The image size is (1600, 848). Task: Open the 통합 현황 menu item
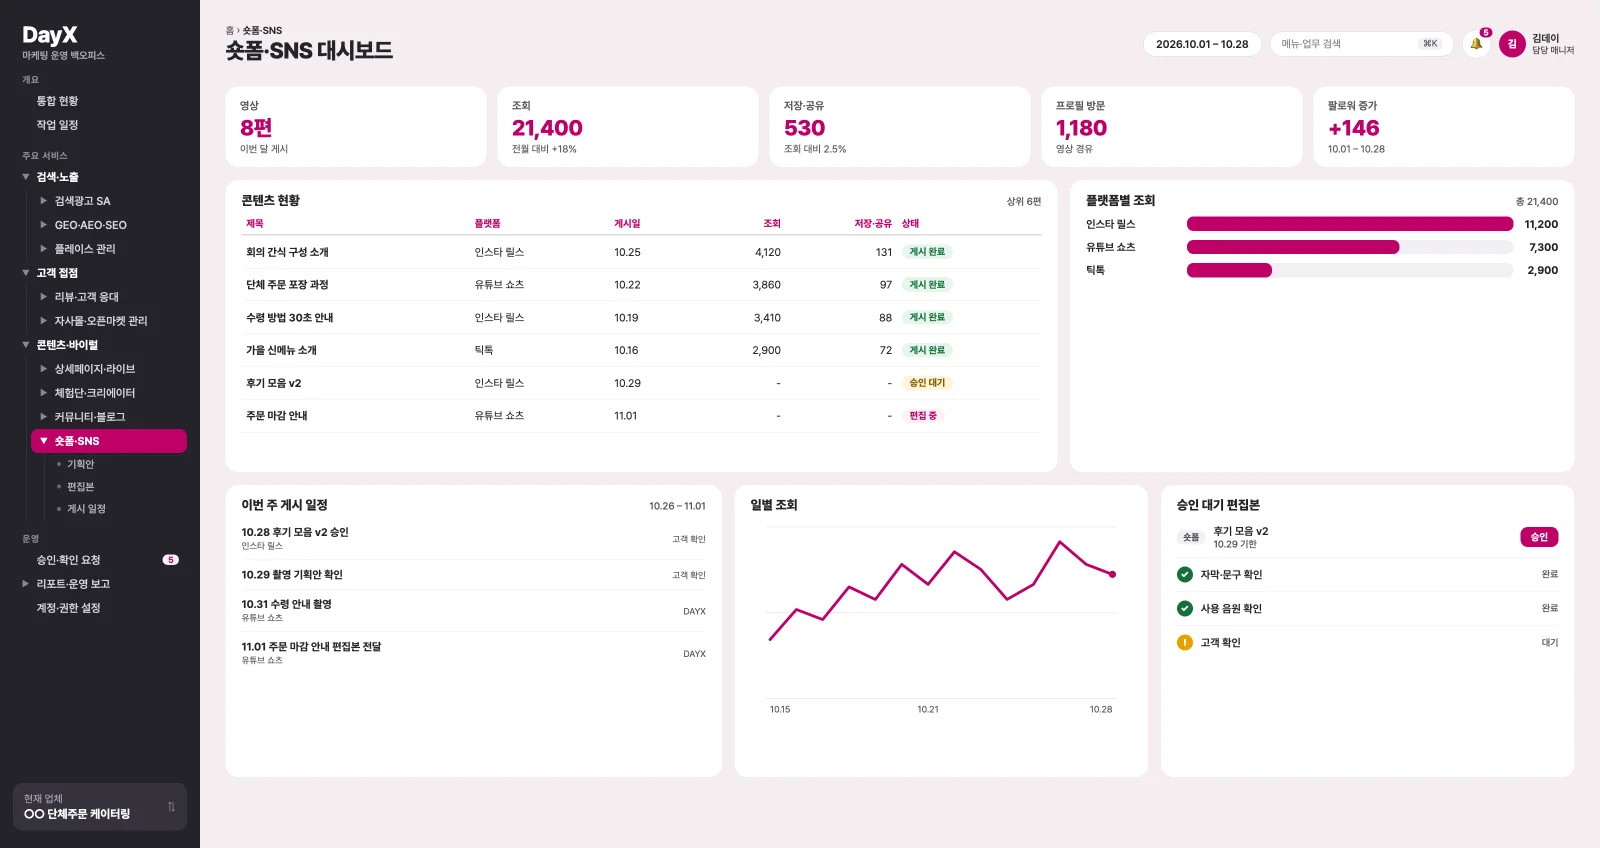[x=57, y=101]
